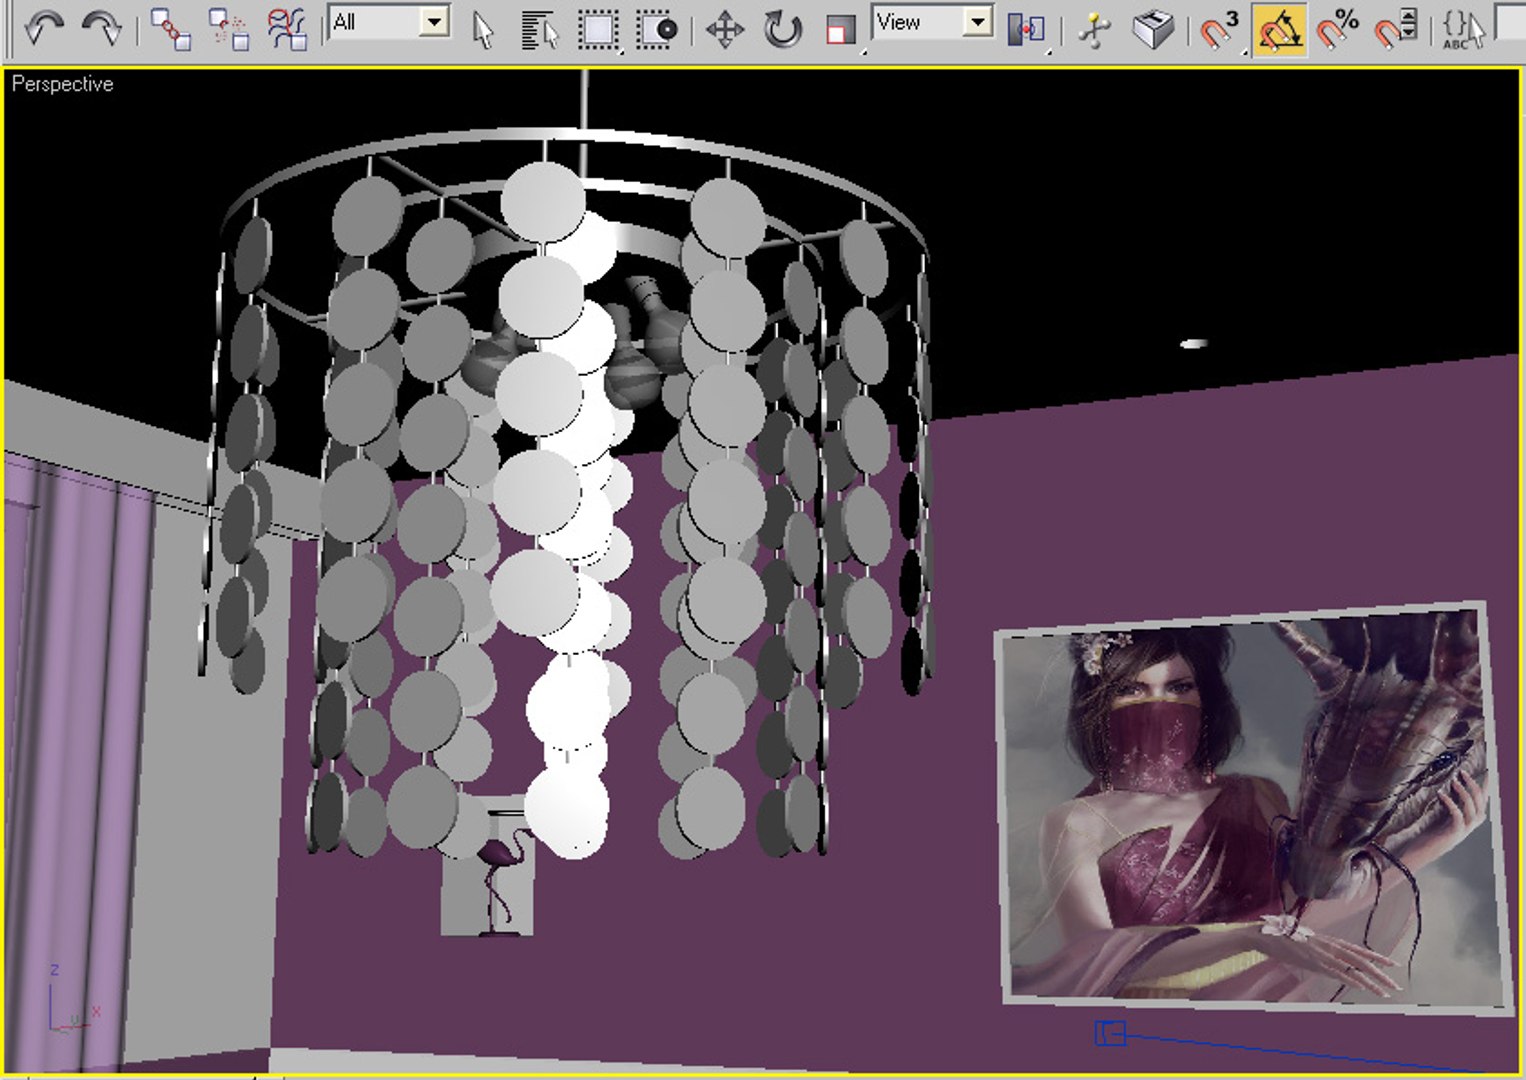Image resolution: width=1526 pixels, height=1080 pixels.
Task: Activate the Select and Manipulate tool
Action: 1095,28
